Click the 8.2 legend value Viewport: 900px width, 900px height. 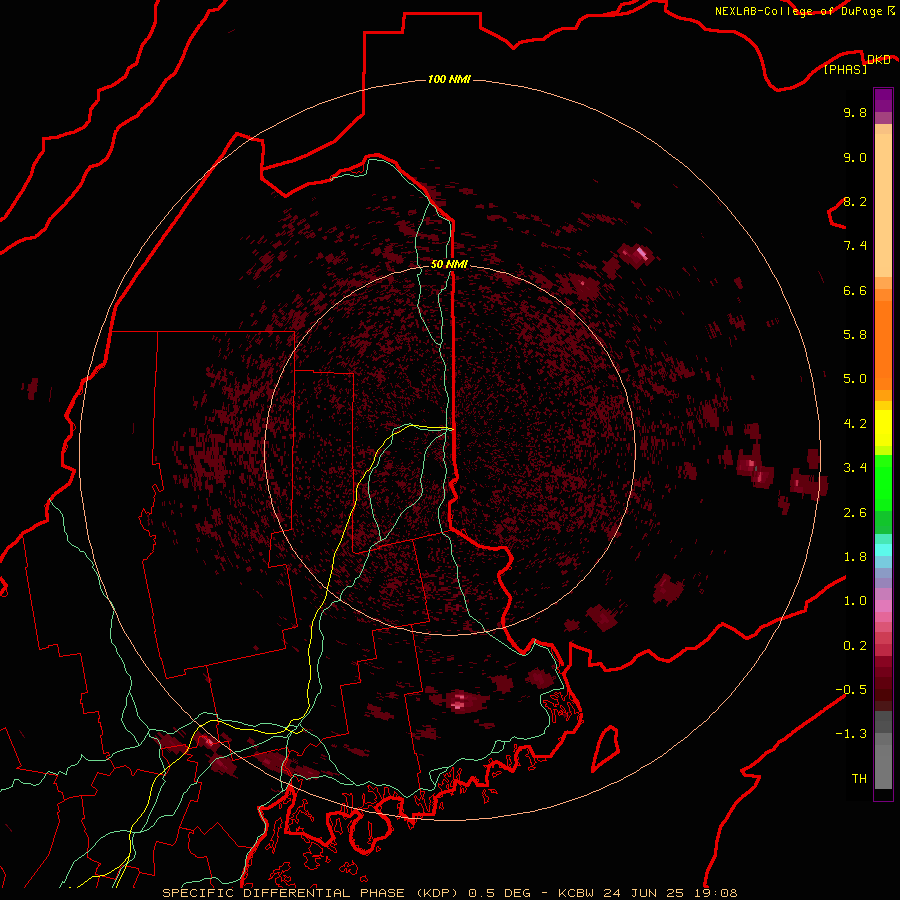855,201
